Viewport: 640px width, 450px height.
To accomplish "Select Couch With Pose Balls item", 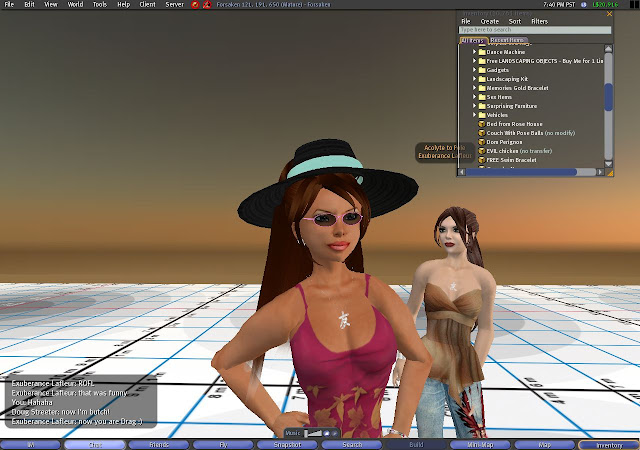I will [531, 133].
